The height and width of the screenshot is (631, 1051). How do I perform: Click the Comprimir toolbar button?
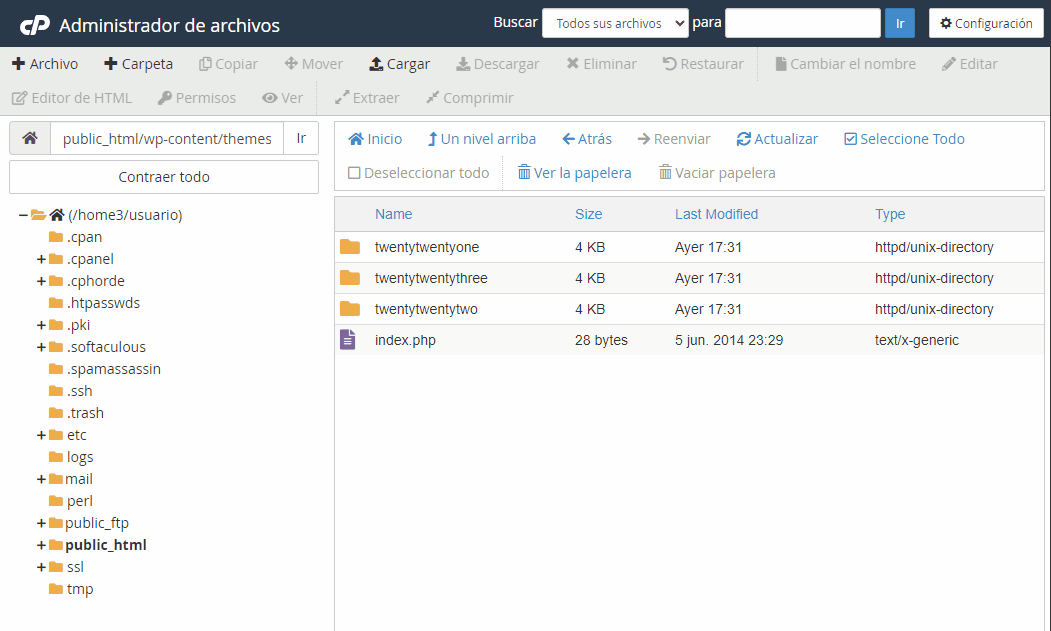click(x=469, y=98)
